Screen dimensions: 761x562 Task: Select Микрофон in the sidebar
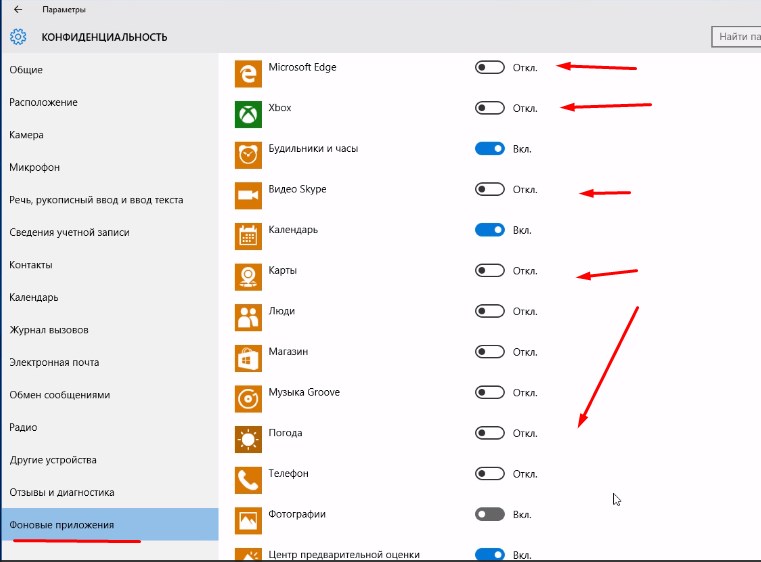[x=109, y=167]
